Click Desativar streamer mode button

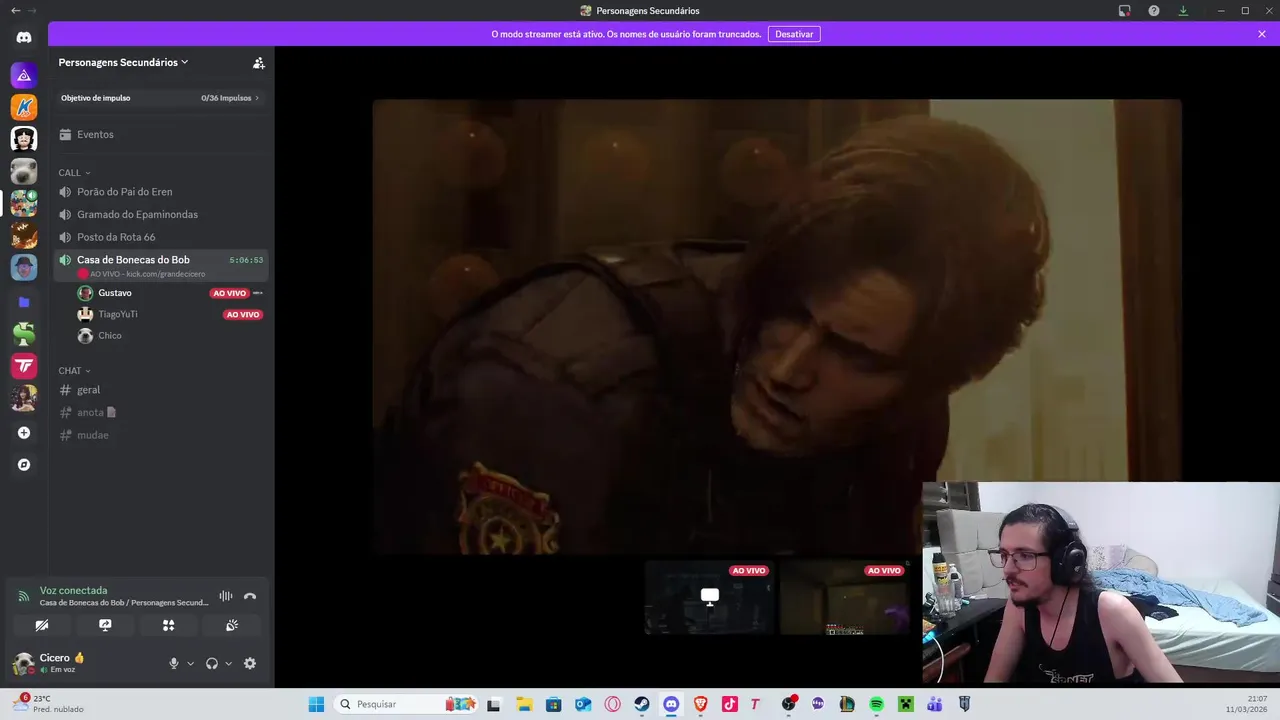point(794,34)
